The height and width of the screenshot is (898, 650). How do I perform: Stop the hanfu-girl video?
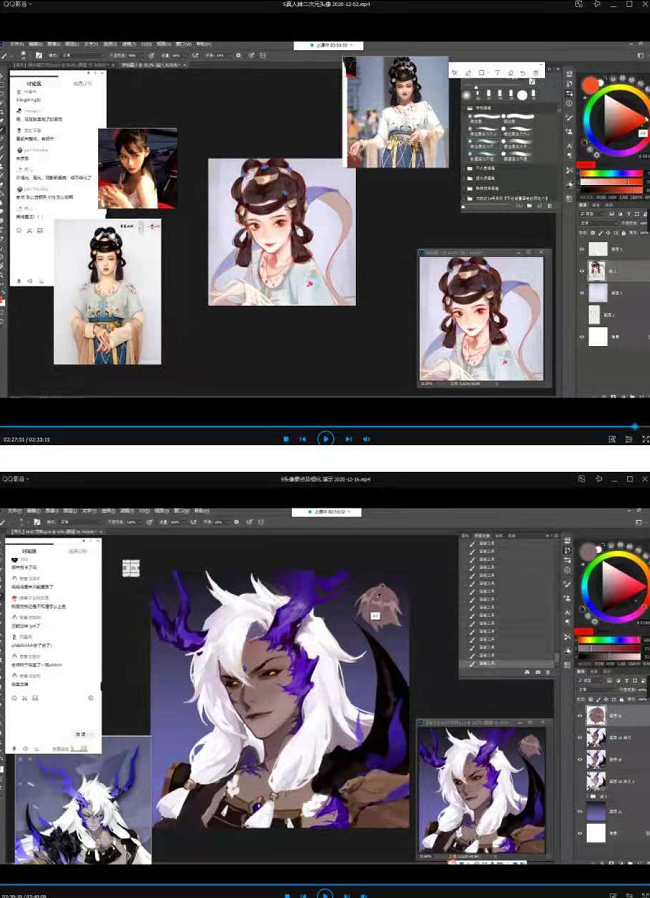tap(286, 439)
